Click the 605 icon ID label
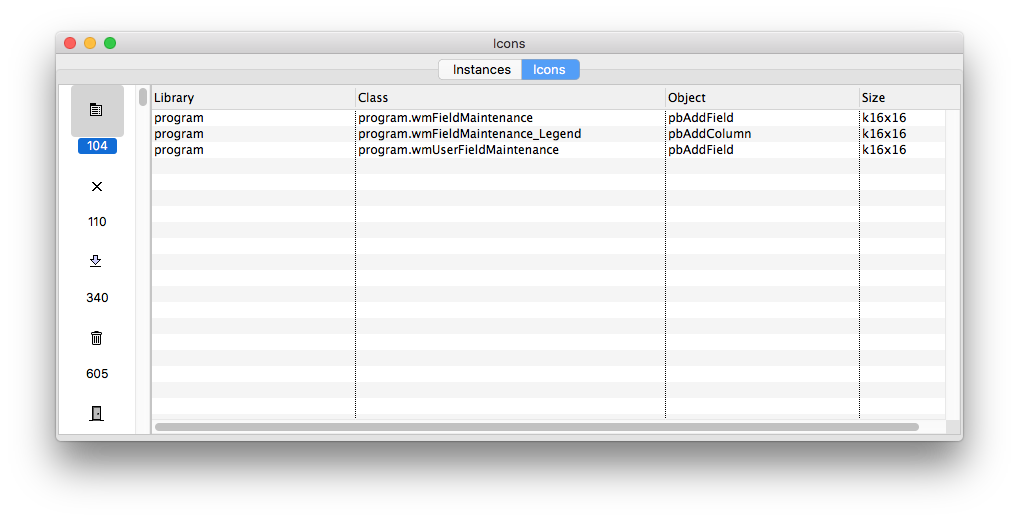The width and height of the screenshot is (1019, 521). 97,374
